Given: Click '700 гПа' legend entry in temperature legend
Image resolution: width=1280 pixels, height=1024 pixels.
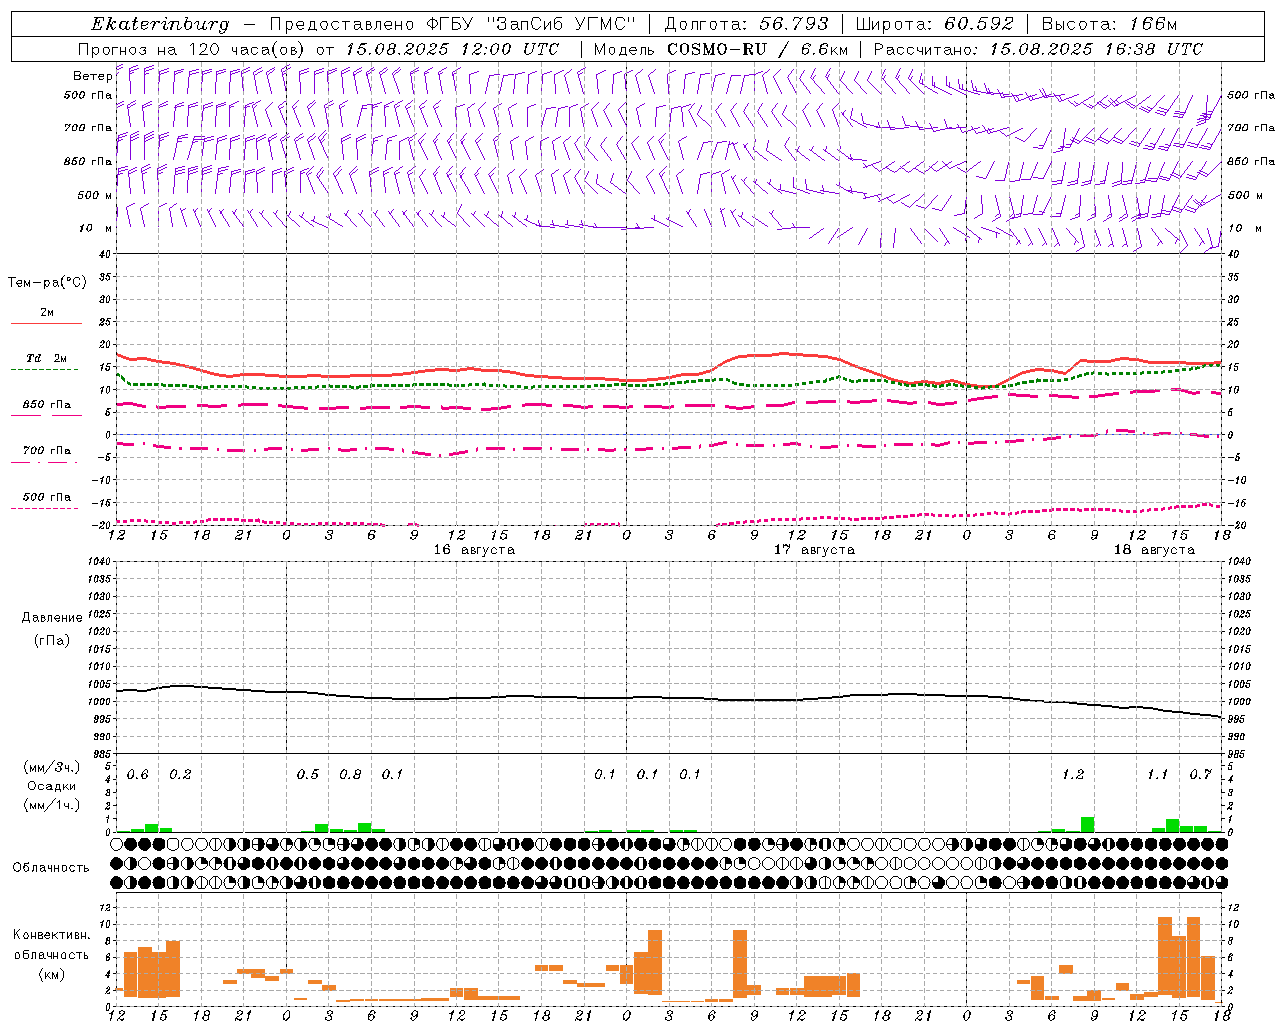Looking at the screenshot, I should pyautogui.click(x=47, y=451).
